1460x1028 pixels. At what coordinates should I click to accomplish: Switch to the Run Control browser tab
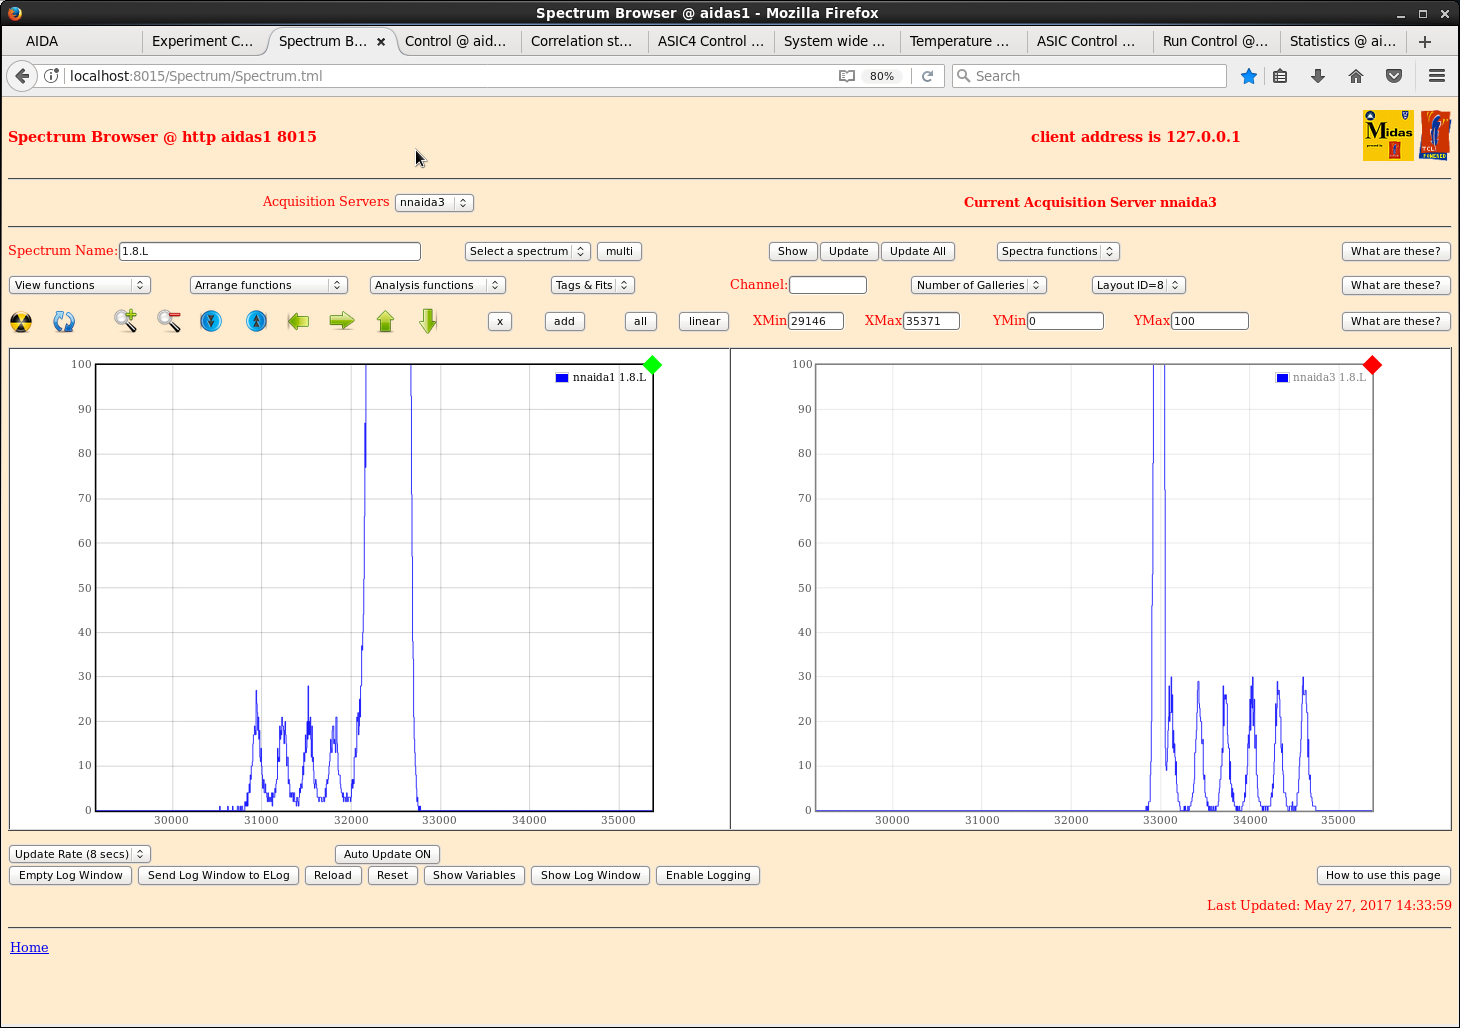pos(1214,41)
